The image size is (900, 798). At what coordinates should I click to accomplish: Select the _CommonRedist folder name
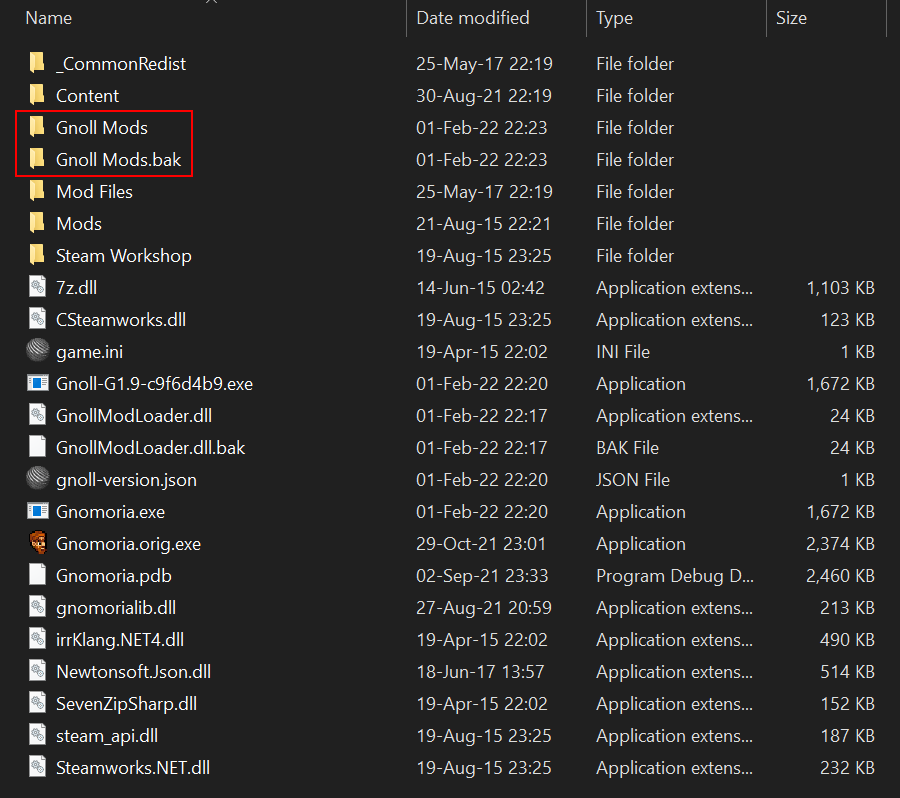click(121, 64)
